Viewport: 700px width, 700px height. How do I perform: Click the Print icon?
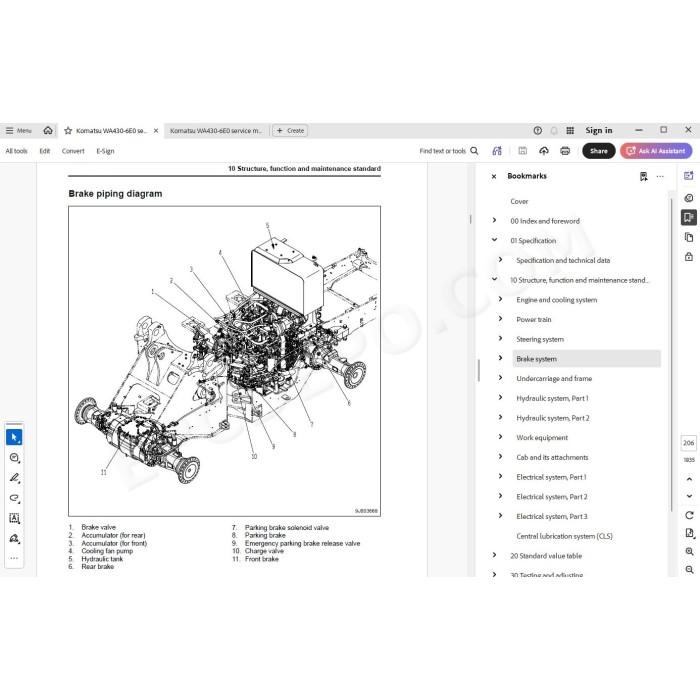[x=565, y=151]
